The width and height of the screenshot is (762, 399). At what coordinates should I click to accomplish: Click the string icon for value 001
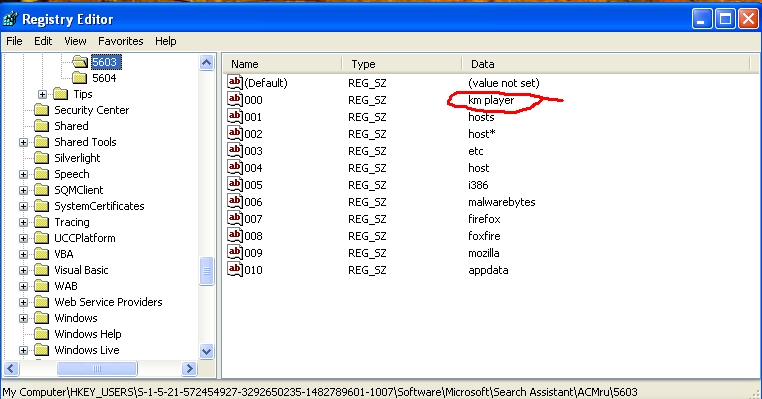[x=235, y=116]
